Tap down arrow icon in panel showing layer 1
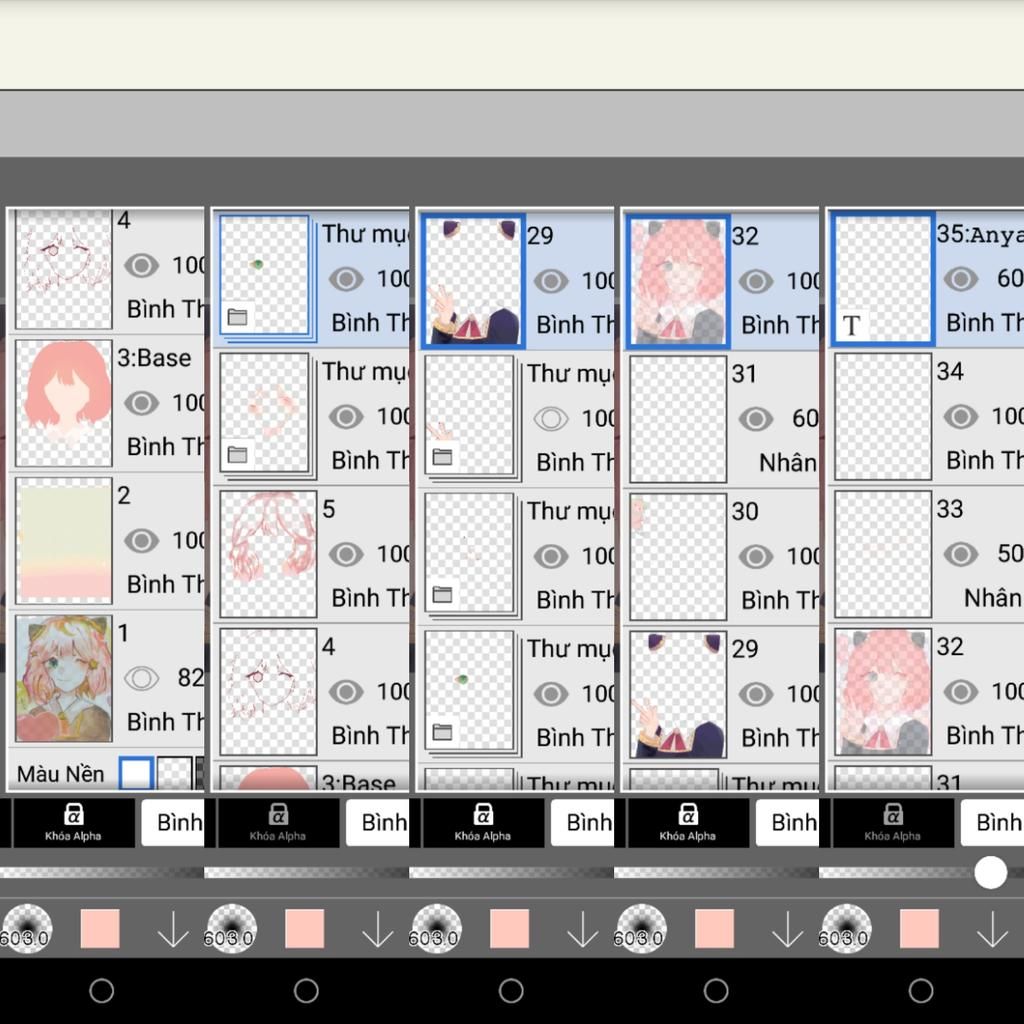Viewport: 1024px width, 1024px height. click(x=173, y=929)
